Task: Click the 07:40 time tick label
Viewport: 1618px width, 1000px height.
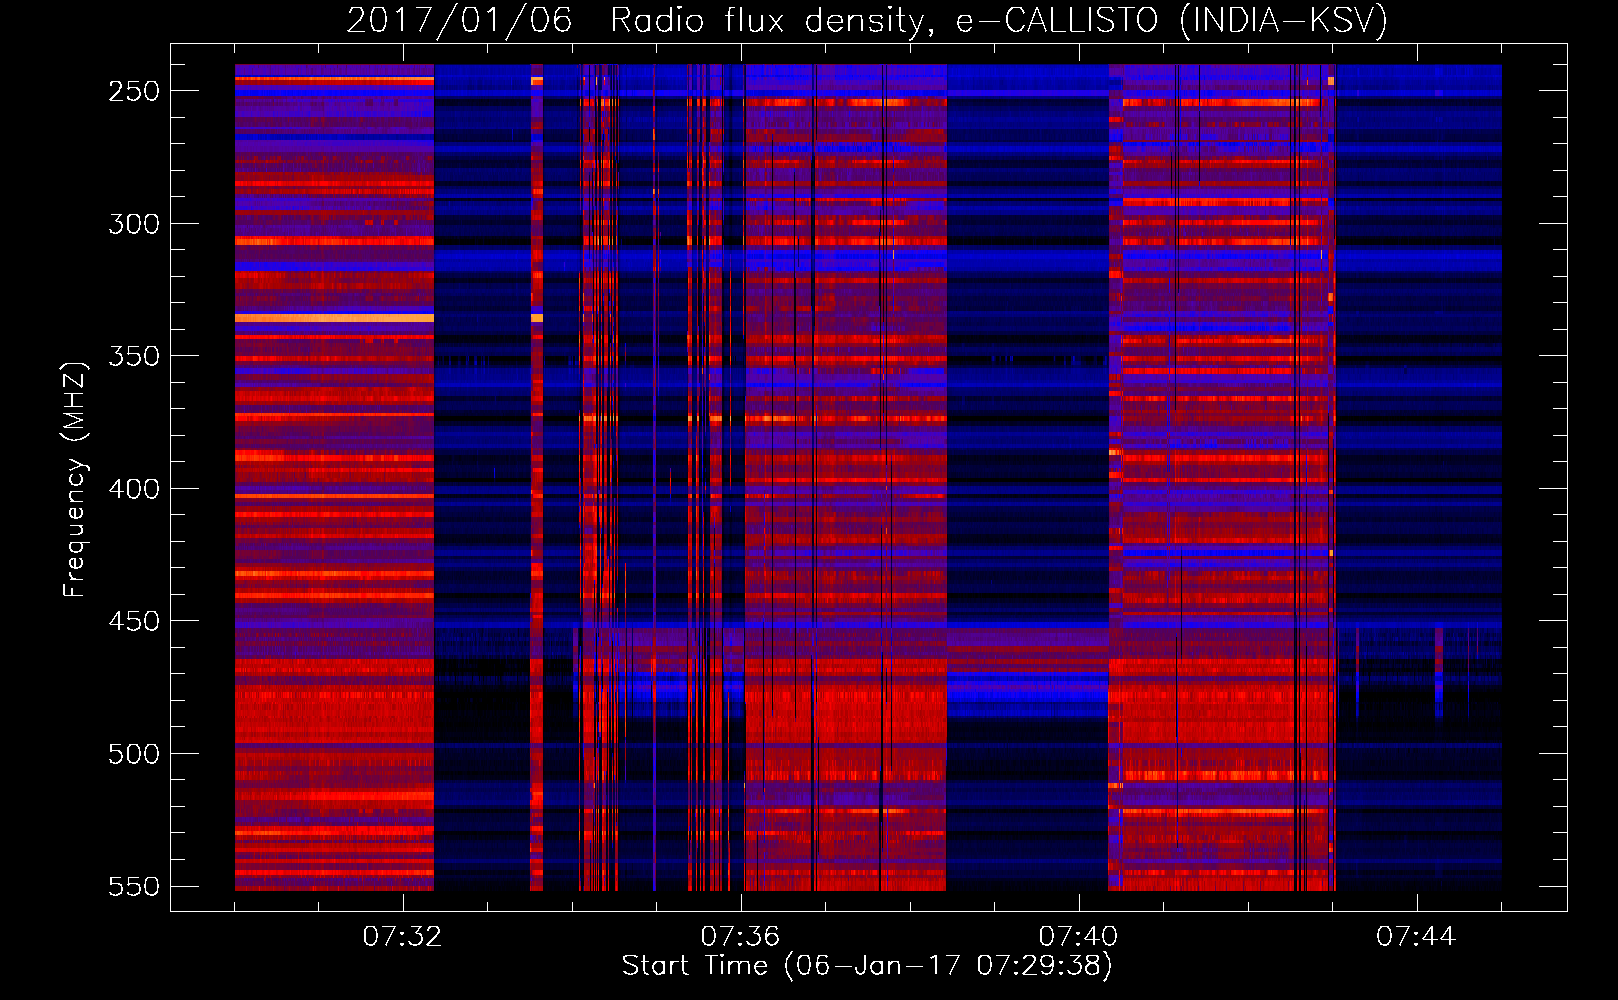Action: point(1078,937)
